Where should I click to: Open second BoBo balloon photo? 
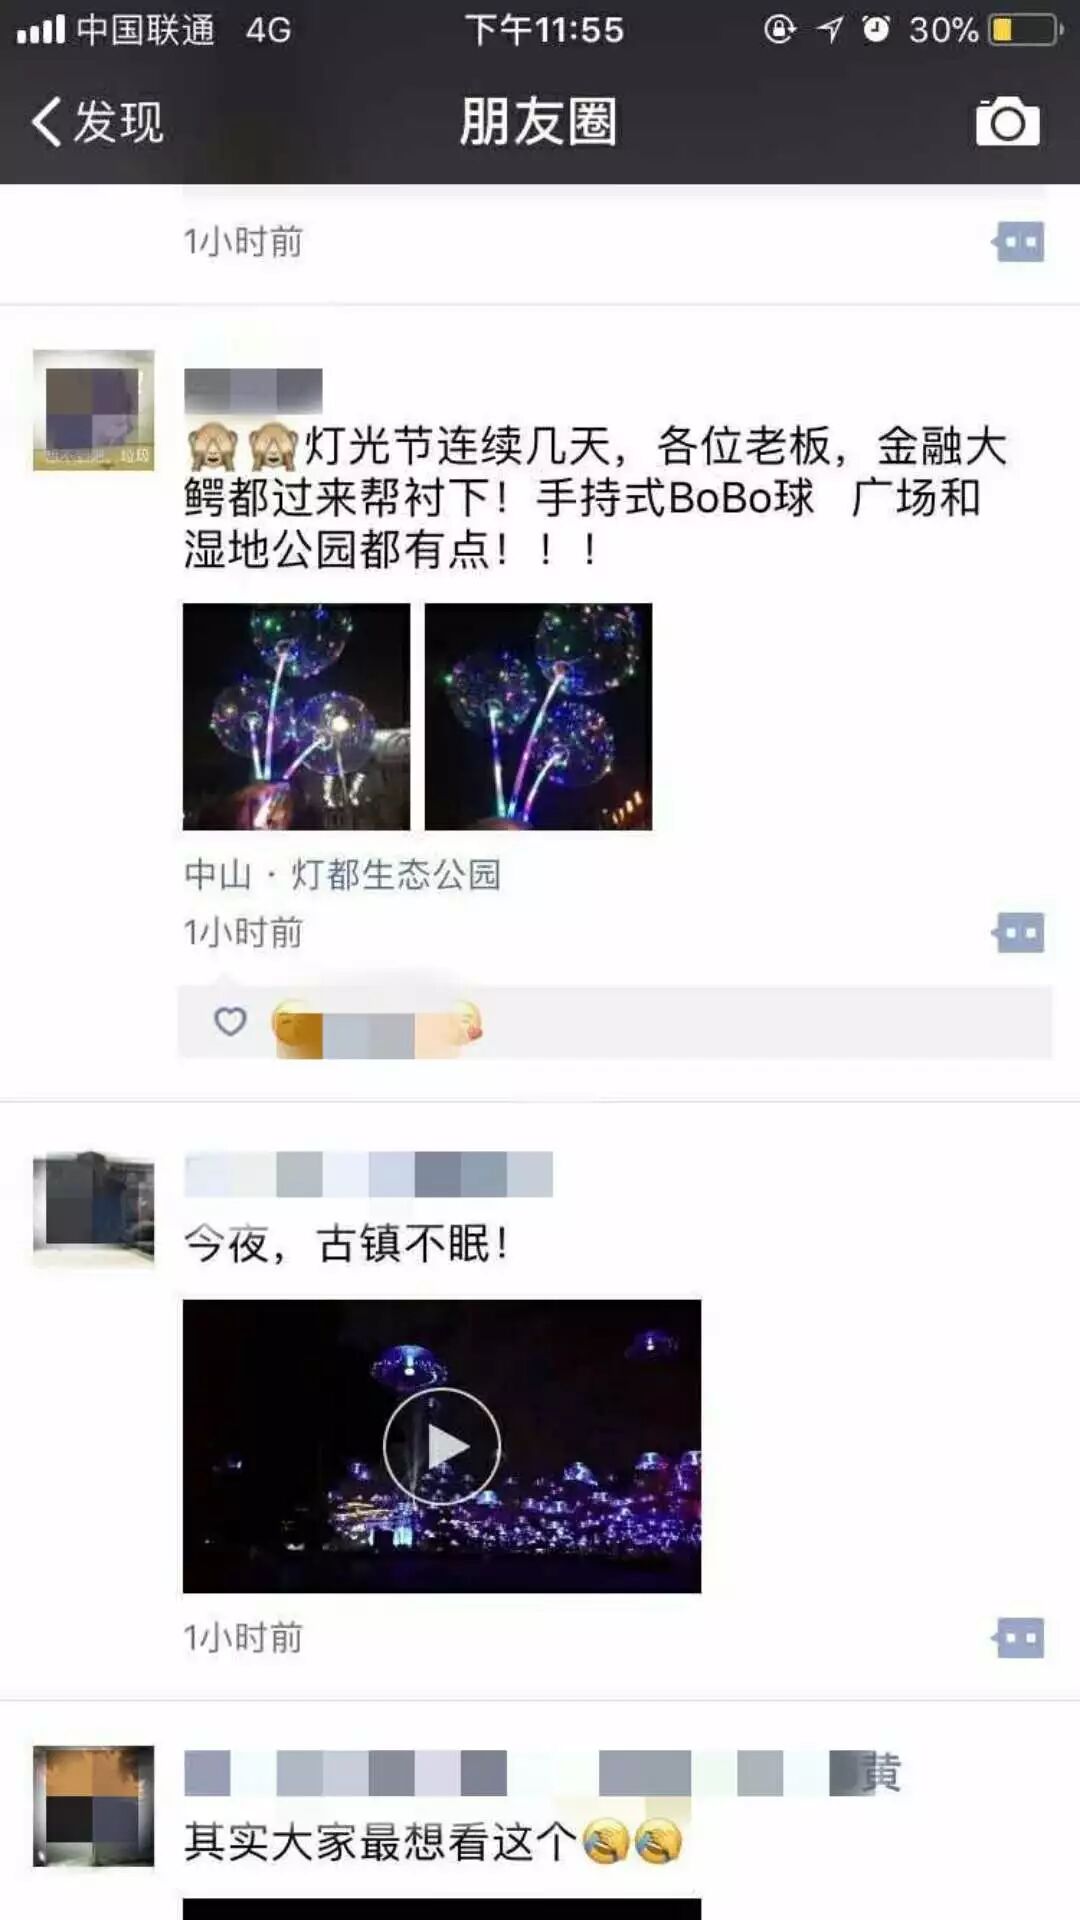coord(538,716)
